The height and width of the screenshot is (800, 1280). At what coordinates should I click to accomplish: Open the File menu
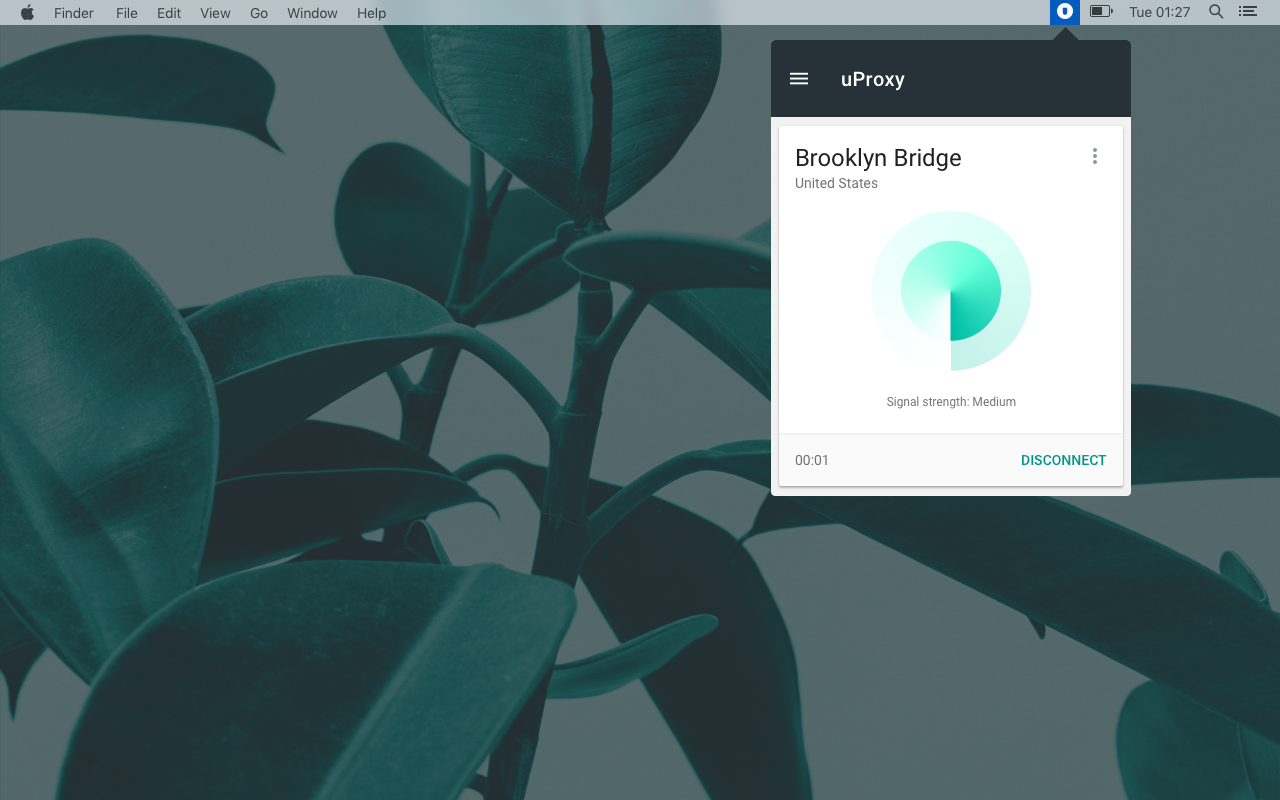(x=127, y=13)
